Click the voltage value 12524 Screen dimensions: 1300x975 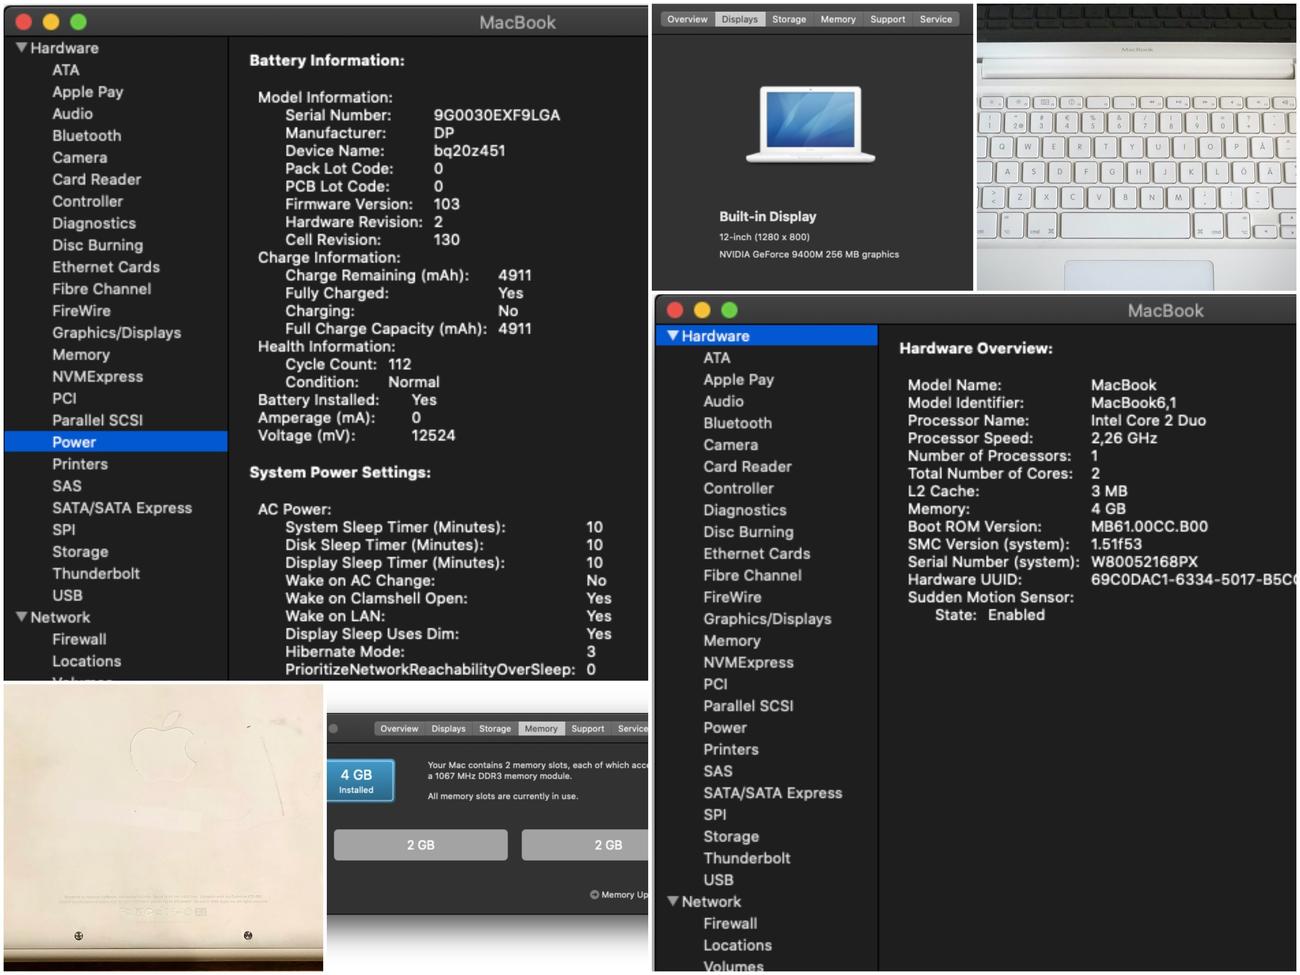[x=433, y=436]
